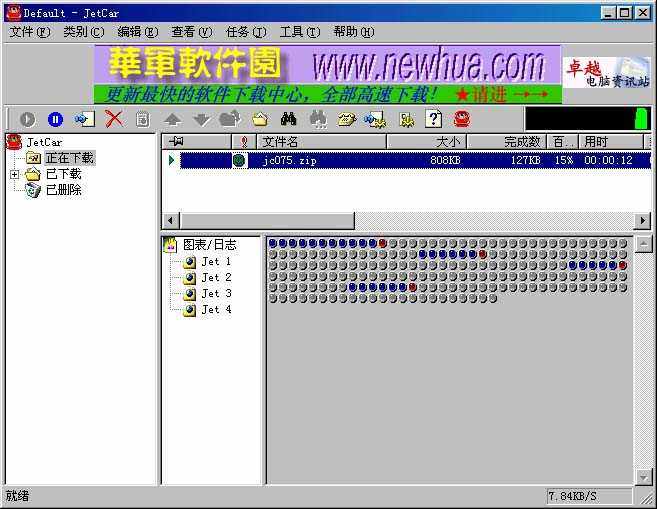657x509 pixels.
Task: Click the question mark help icon
Action: pos(434,119)
